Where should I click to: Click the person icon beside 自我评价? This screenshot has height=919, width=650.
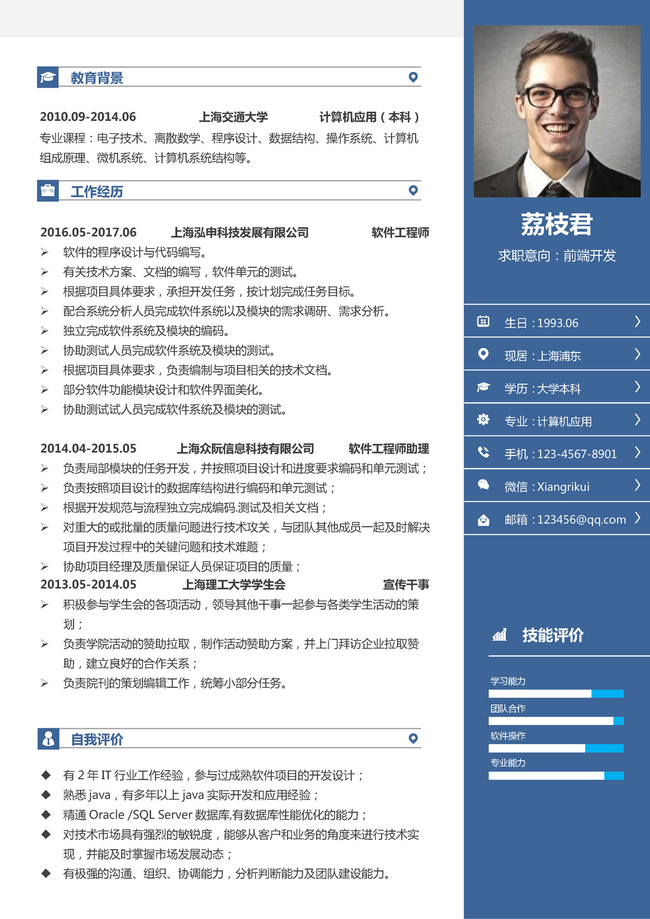tap(47, 738)
